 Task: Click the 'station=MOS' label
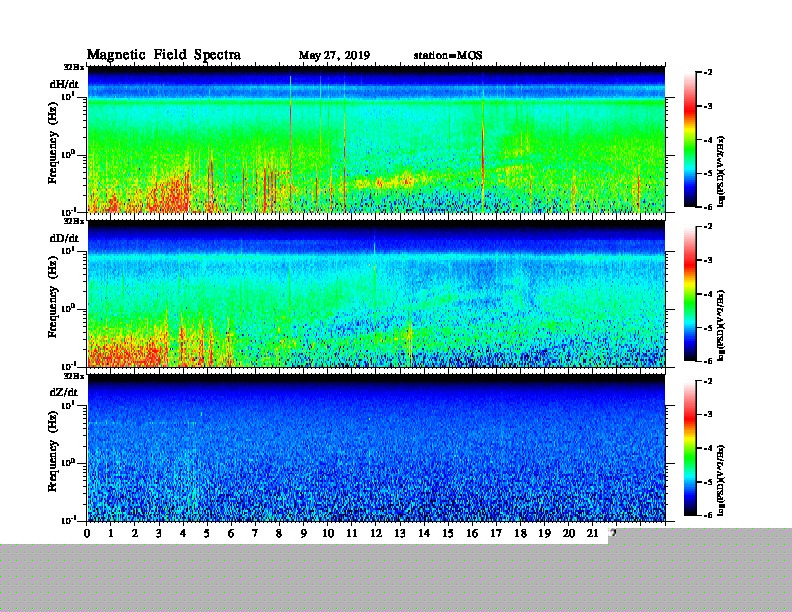tap(448, 56)
